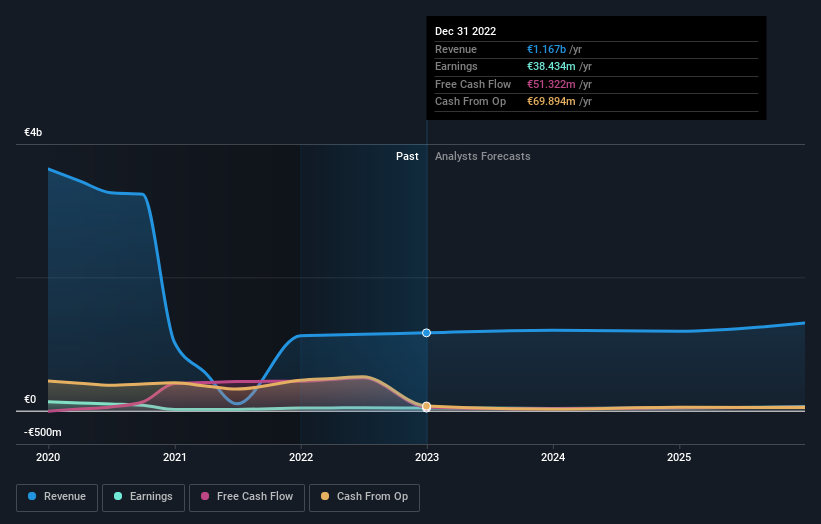Click the Earnings row label in tooltip

coord(457,66)
